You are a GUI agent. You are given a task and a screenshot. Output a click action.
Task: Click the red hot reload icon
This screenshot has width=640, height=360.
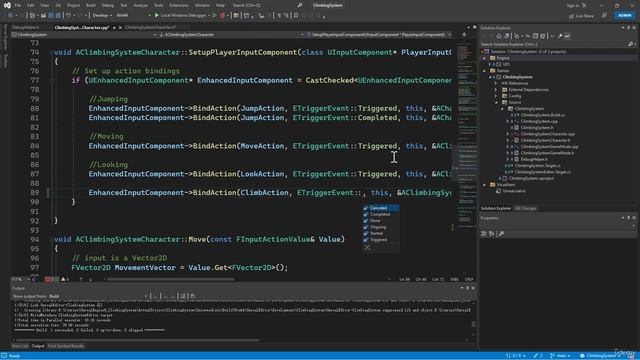[222, 16]
